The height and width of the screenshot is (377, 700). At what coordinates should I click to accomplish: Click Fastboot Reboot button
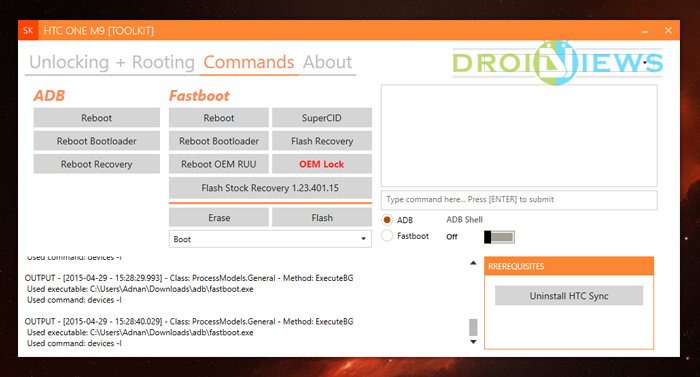tap(219, 118)
